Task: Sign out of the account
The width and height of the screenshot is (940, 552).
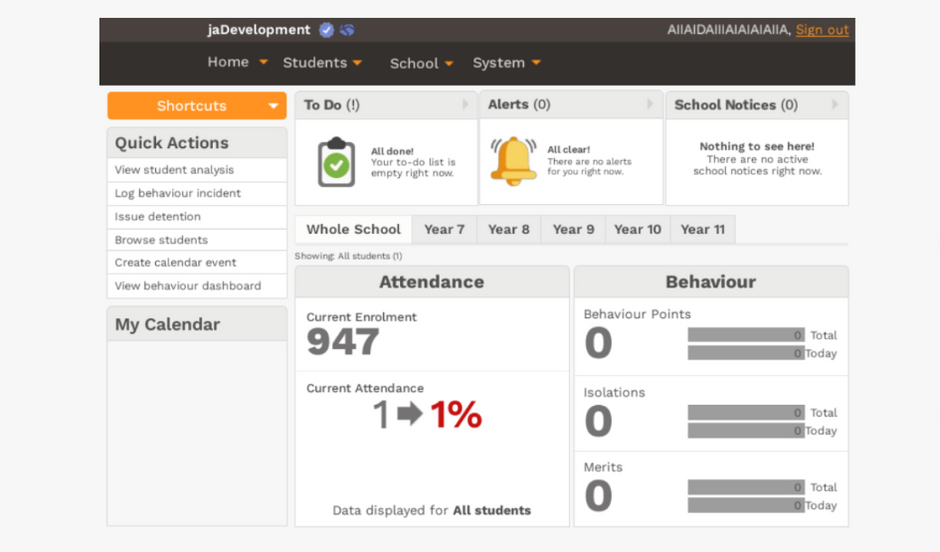Action: (x=822, y=30)
